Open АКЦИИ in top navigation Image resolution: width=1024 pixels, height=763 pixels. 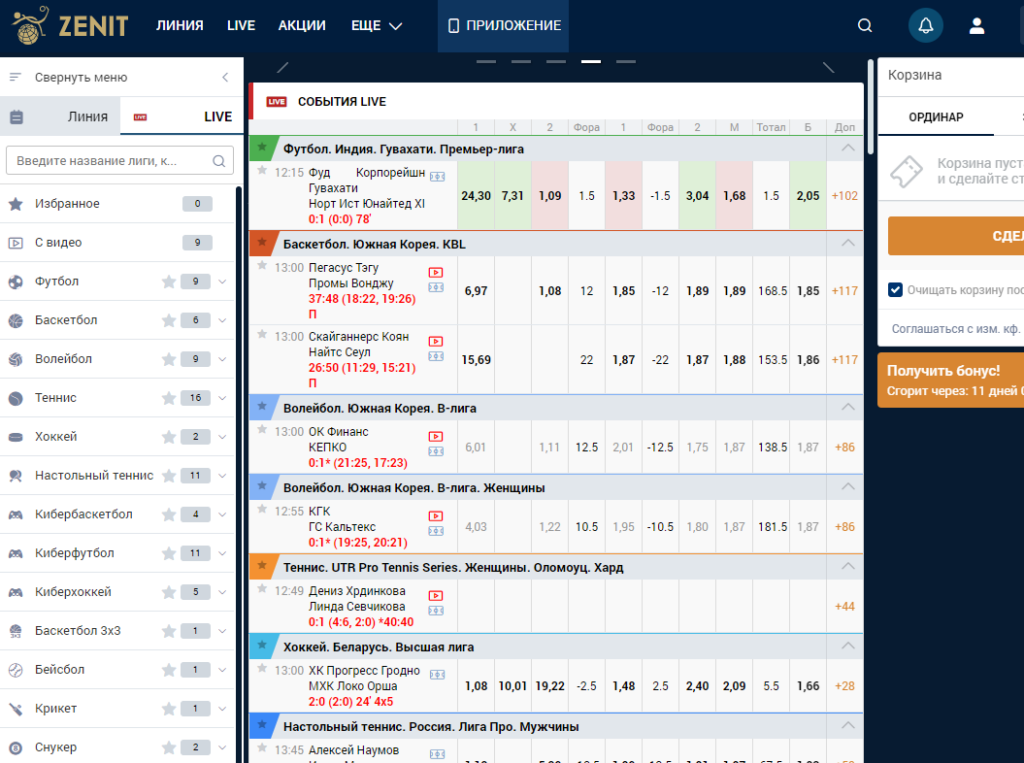click(302, 25)
